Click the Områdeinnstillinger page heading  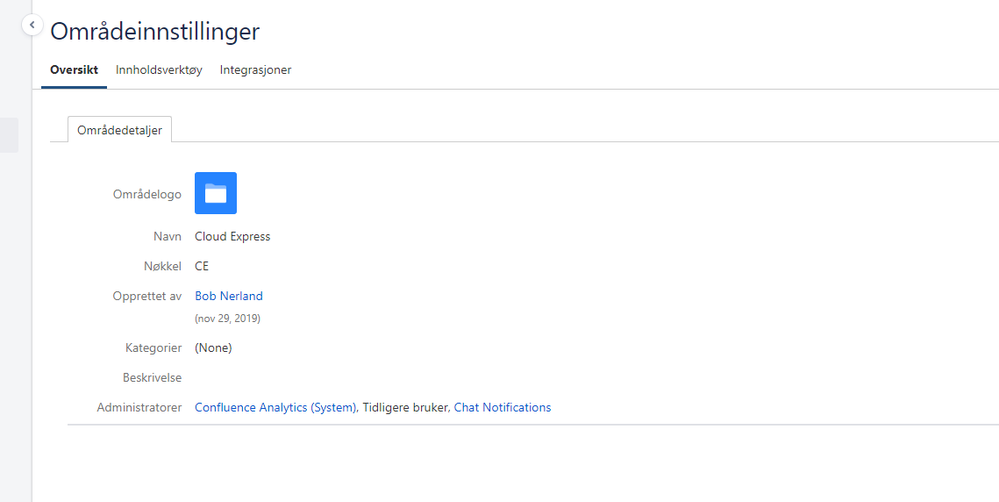155,31
